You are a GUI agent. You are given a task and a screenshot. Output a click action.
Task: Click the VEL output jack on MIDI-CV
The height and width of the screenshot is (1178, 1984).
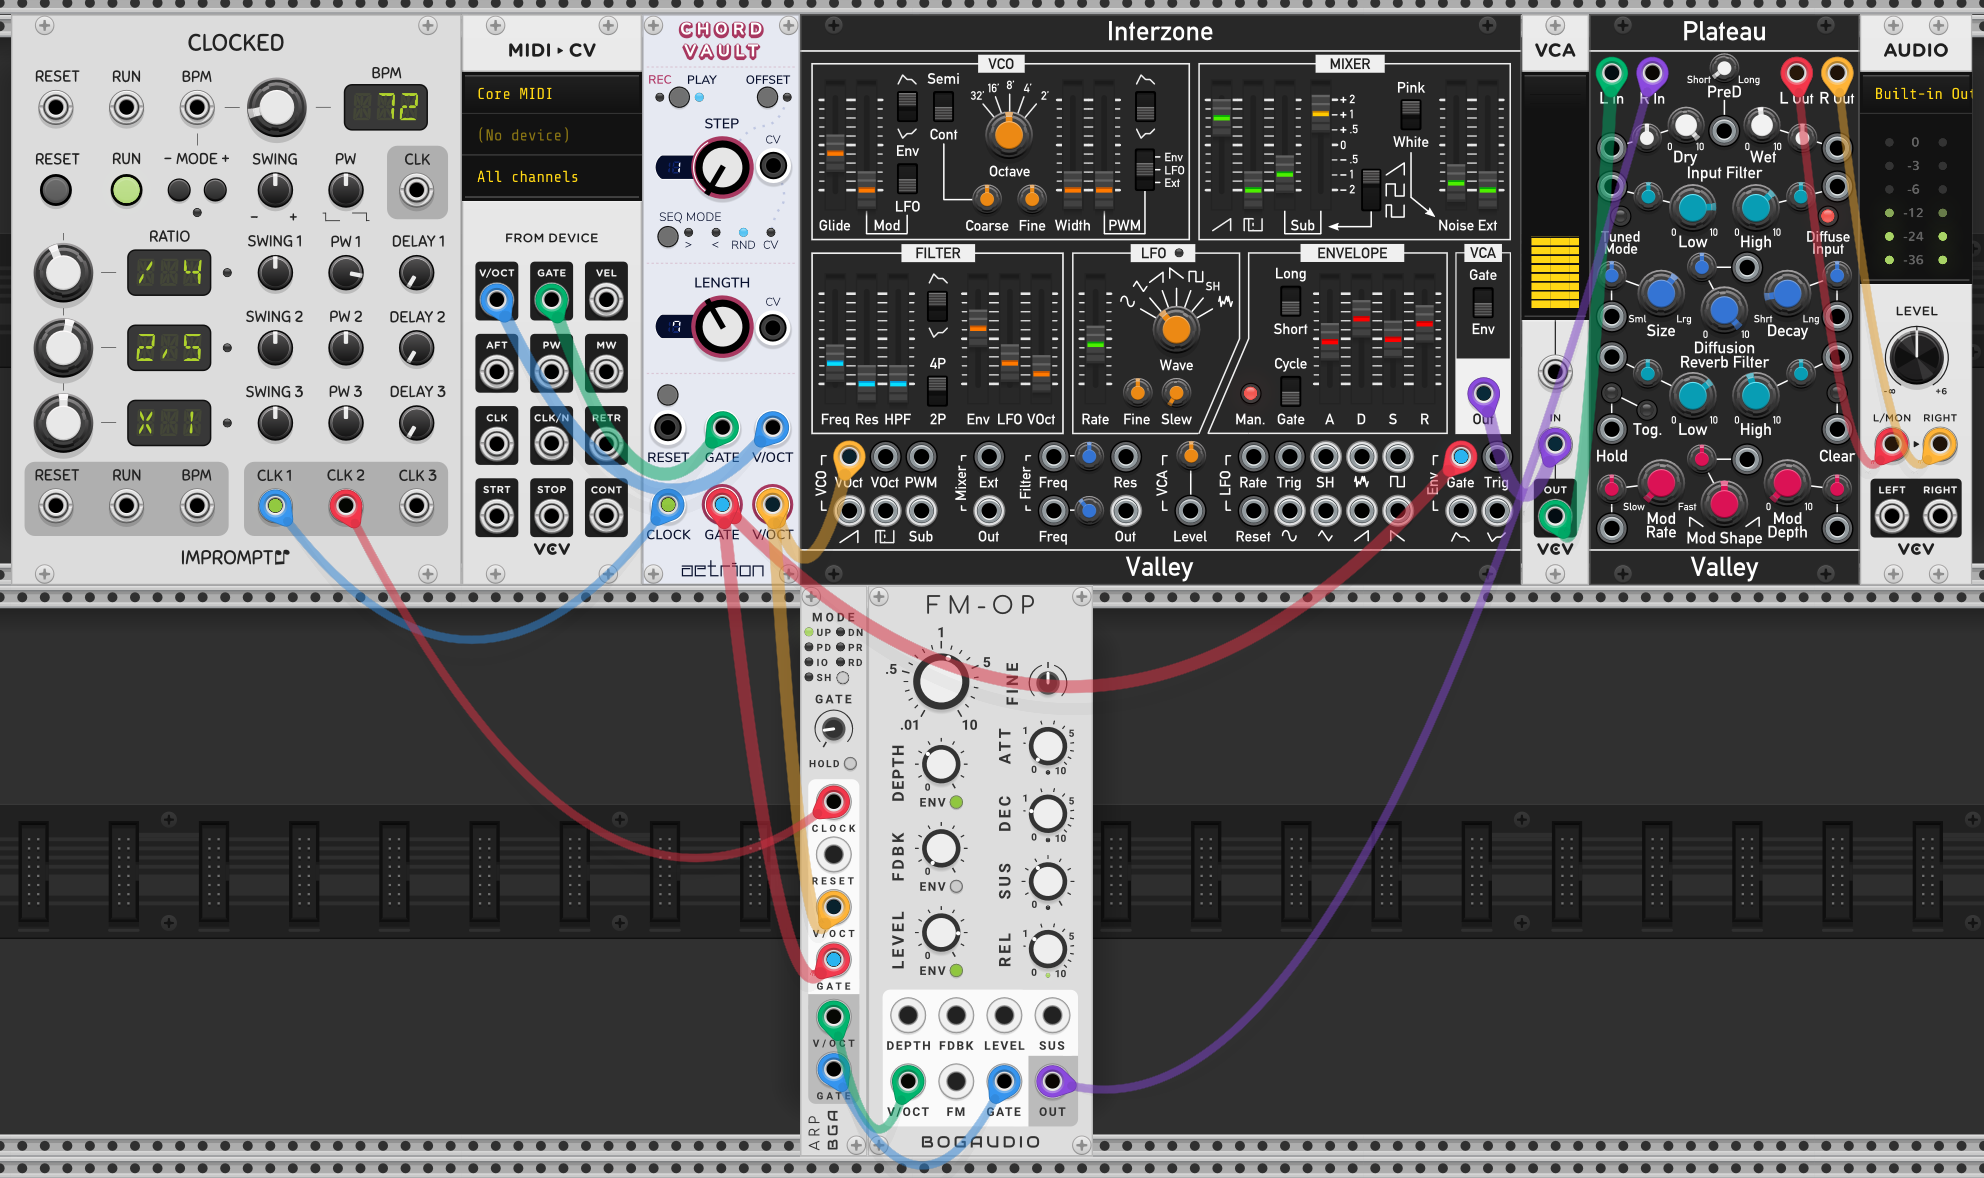pos(606,299)
